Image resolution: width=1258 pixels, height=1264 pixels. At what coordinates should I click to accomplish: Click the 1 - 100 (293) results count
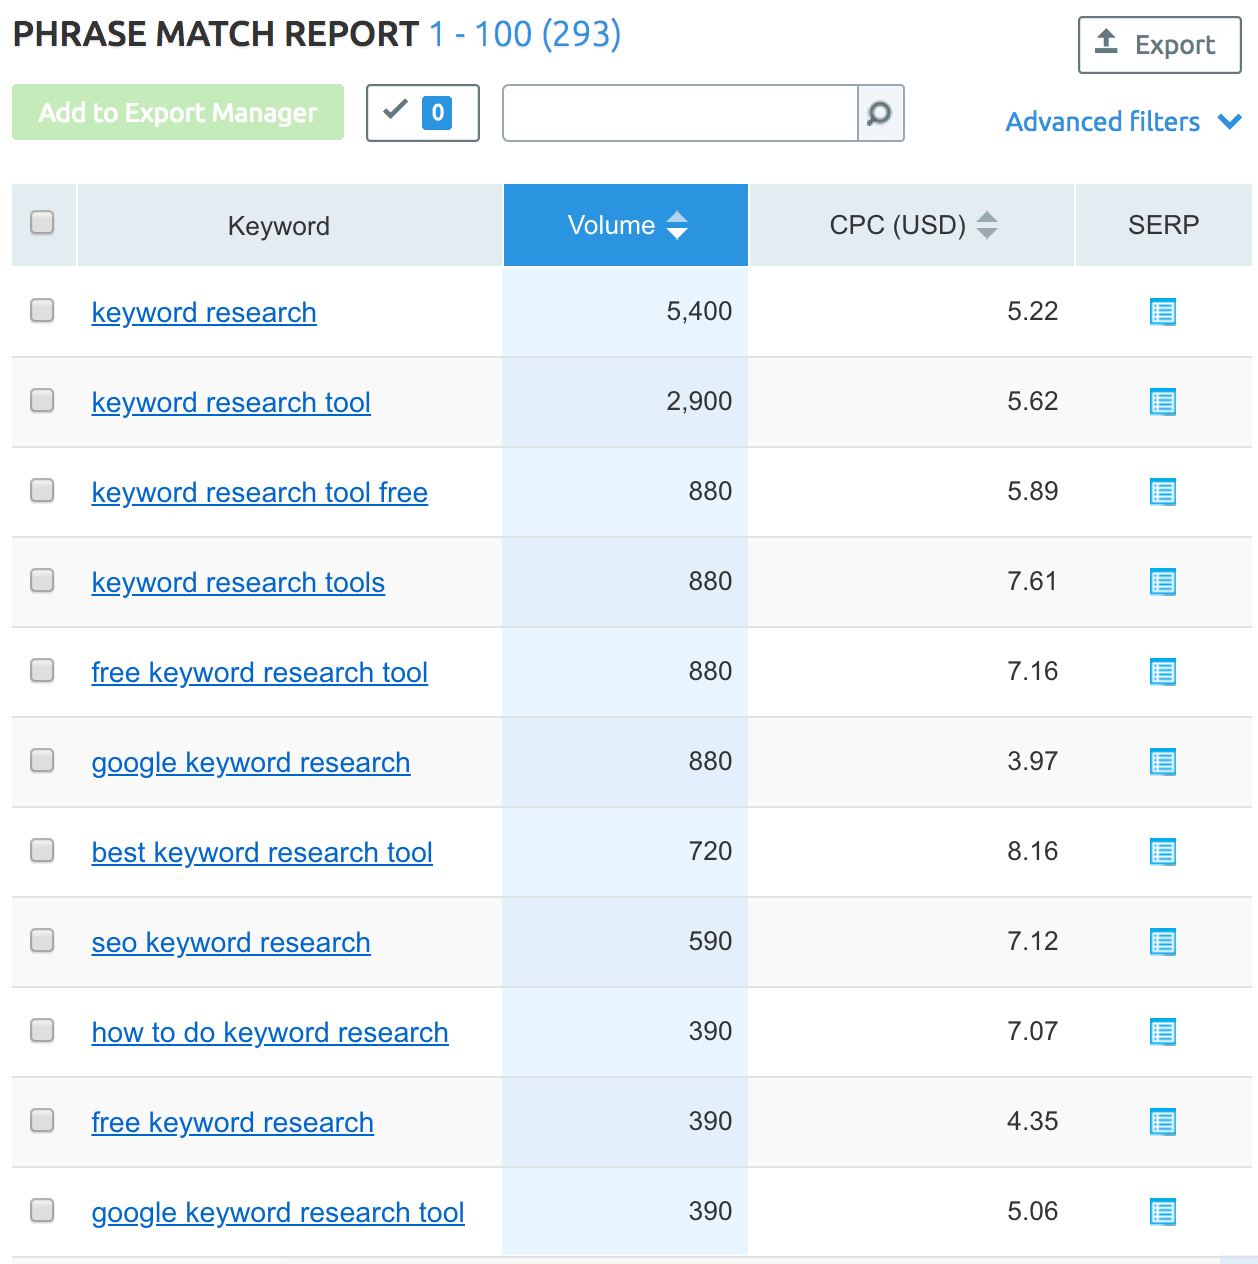[525, 34]
